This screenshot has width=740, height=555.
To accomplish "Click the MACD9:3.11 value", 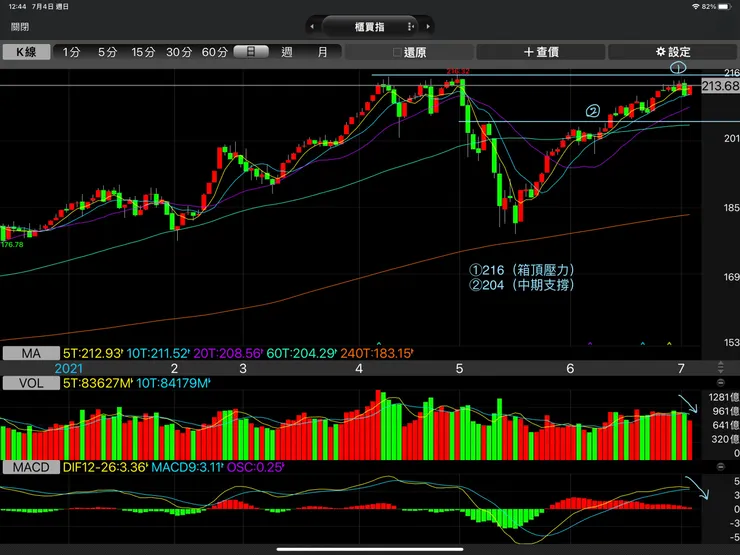I will click(187, 467).
